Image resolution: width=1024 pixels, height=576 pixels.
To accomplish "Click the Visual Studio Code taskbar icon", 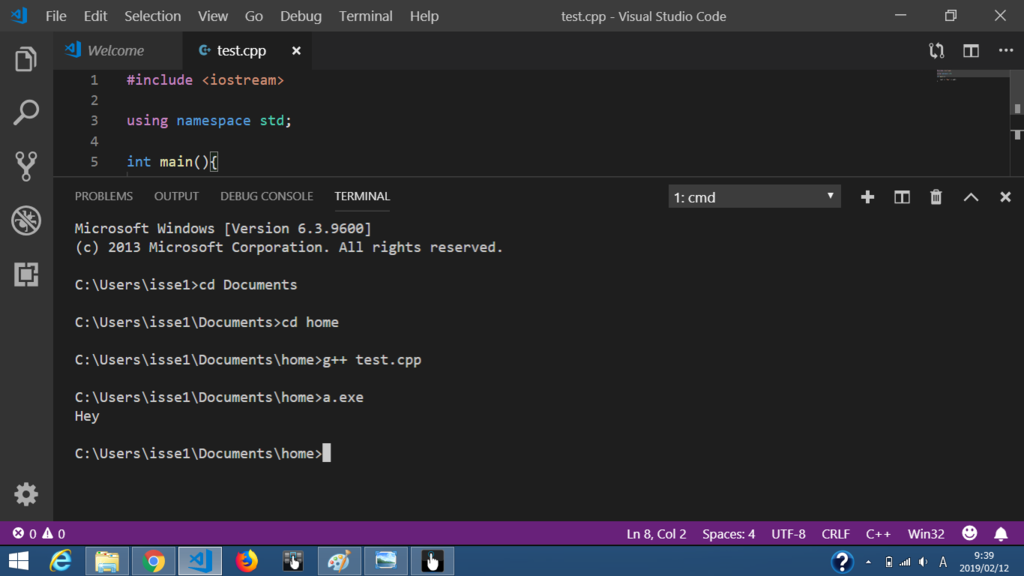I will click(200, 561).
